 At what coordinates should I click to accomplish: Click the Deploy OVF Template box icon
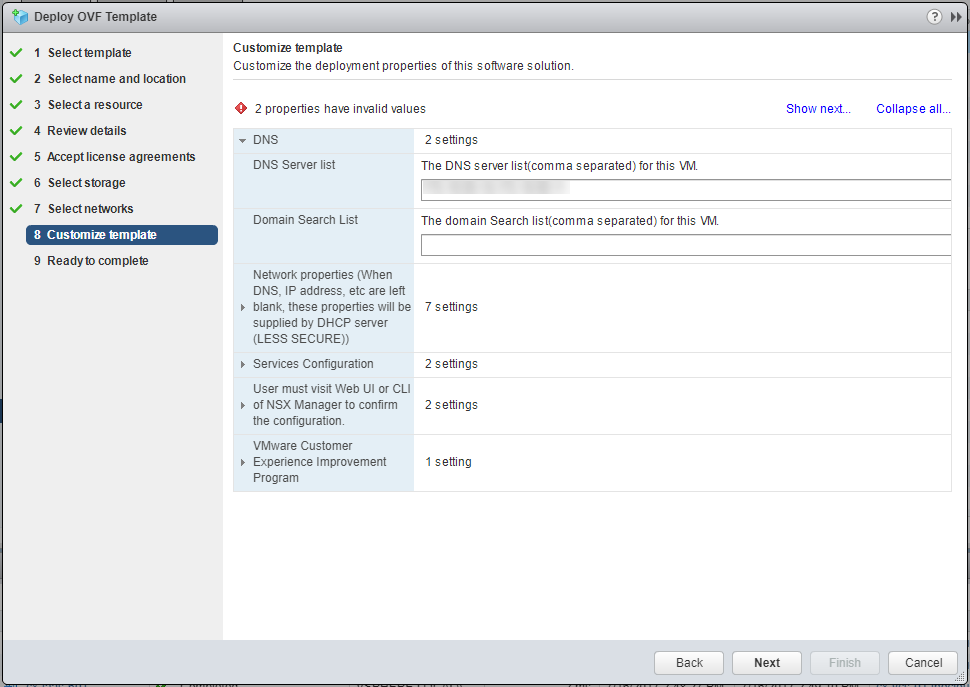19,17
